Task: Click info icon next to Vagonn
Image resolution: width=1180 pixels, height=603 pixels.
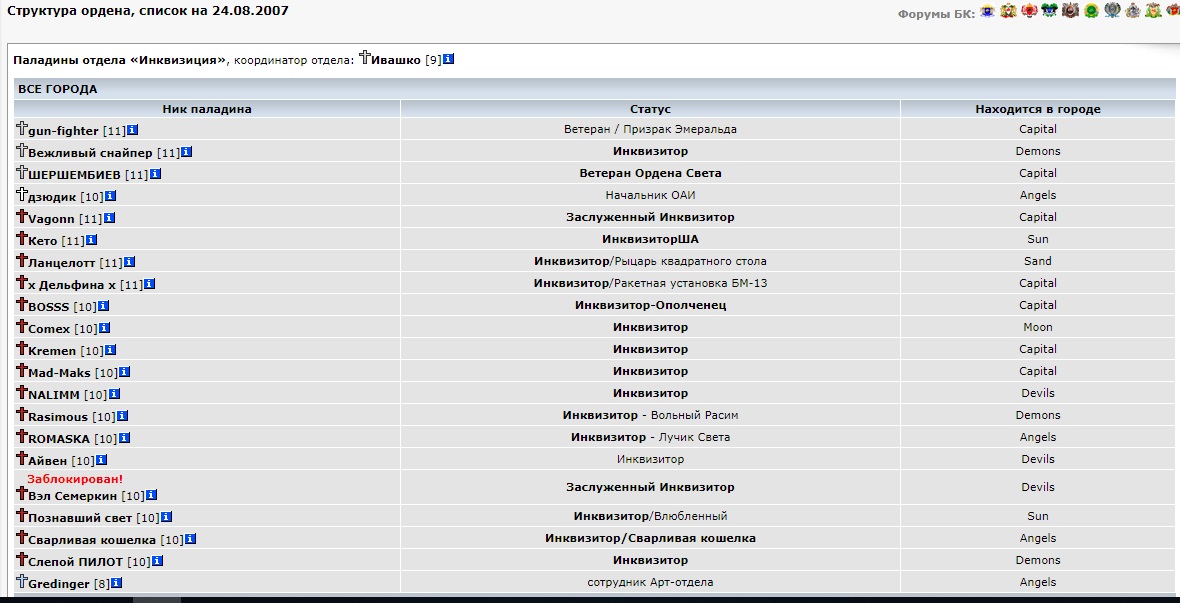Action: (110, 218)
